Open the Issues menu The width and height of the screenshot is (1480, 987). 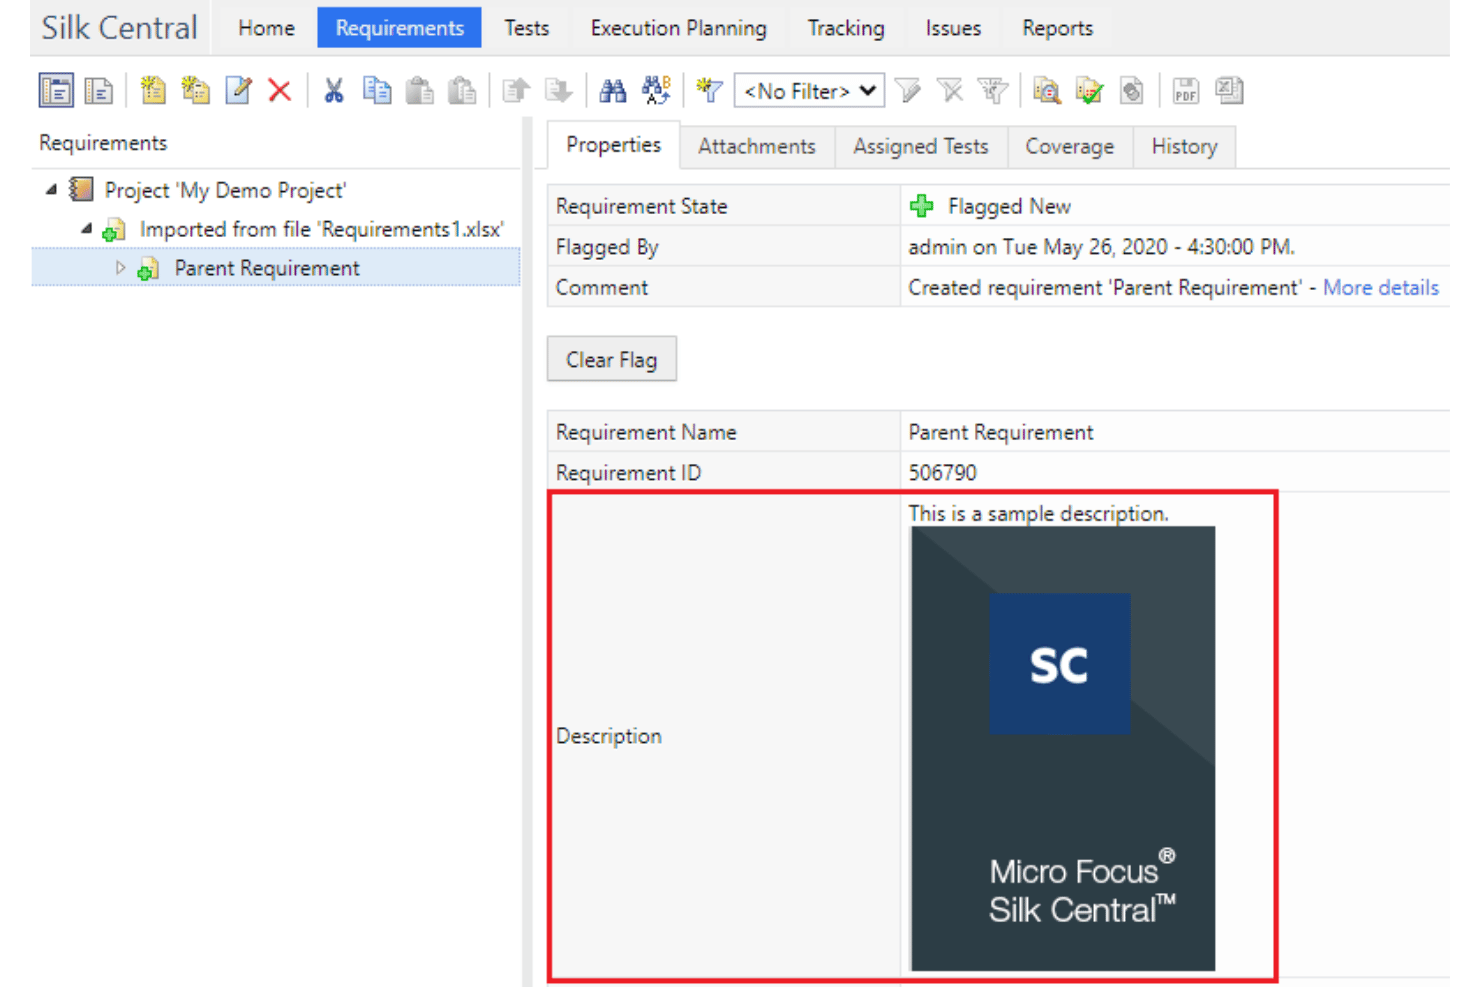(953, 28)
